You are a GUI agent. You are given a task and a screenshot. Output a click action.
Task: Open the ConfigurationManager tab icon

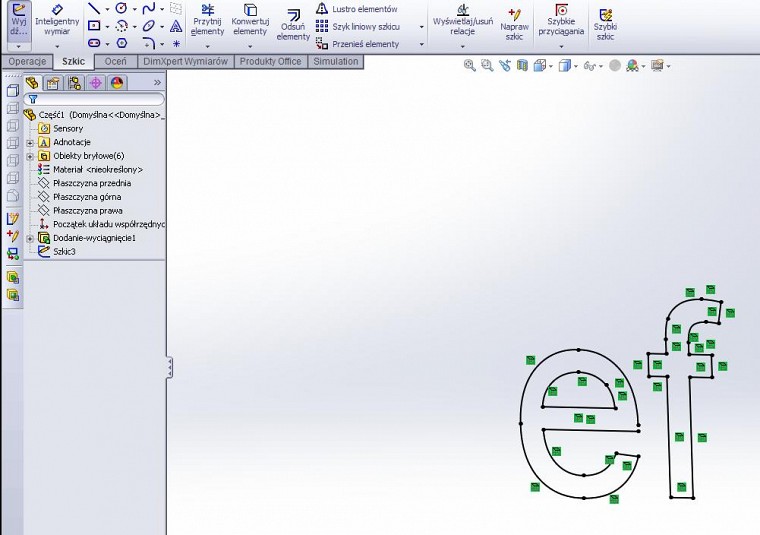coord(74,83)
